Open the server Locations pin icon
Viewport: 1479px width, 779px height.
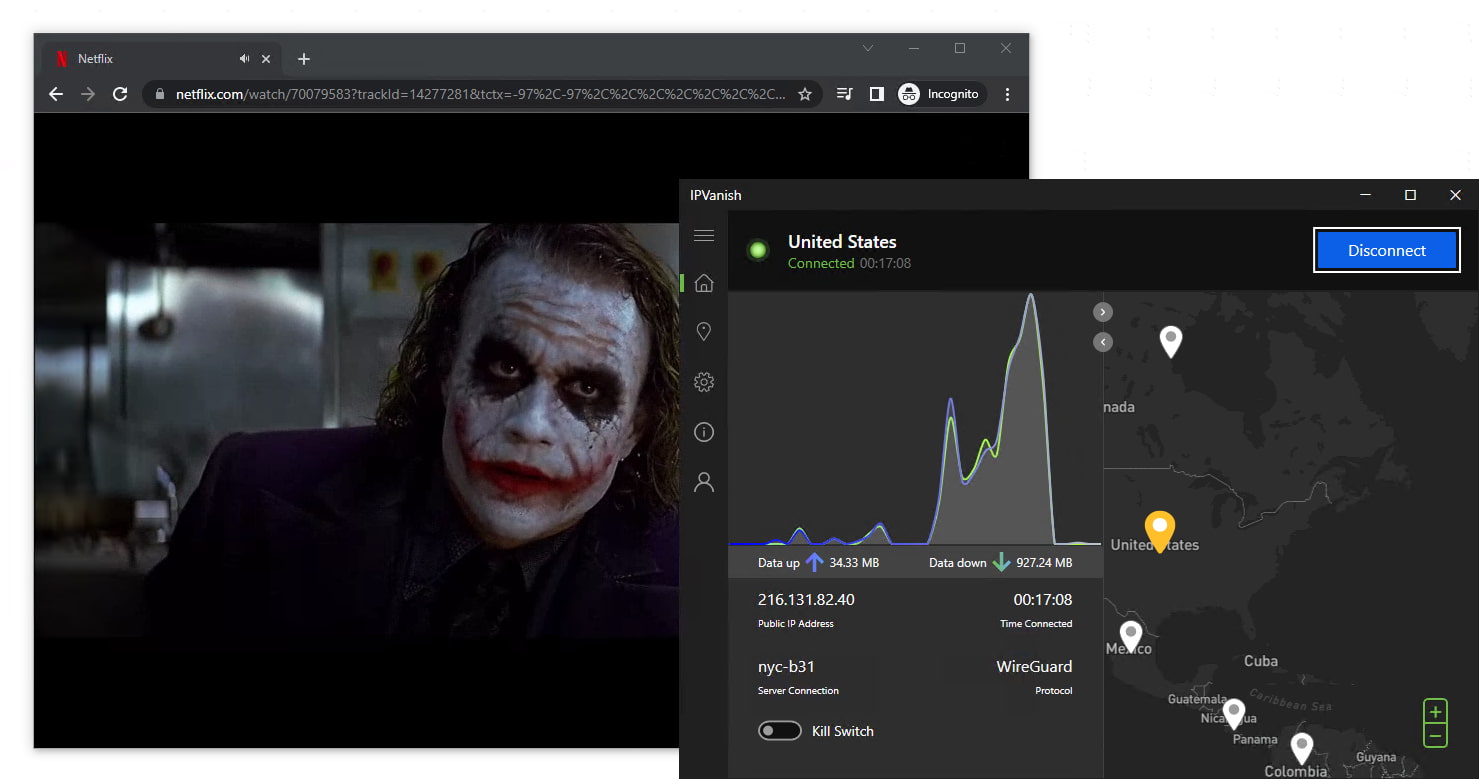704,331
